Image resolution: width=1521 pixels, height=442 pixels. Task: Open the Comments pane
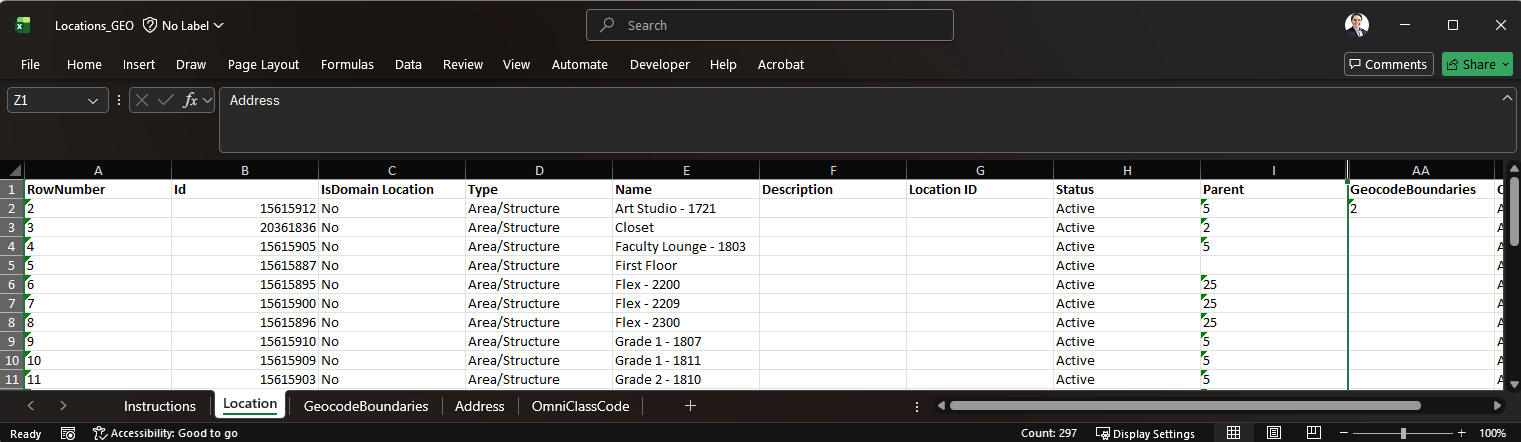pyautogui.click(x=1388, y=64)
